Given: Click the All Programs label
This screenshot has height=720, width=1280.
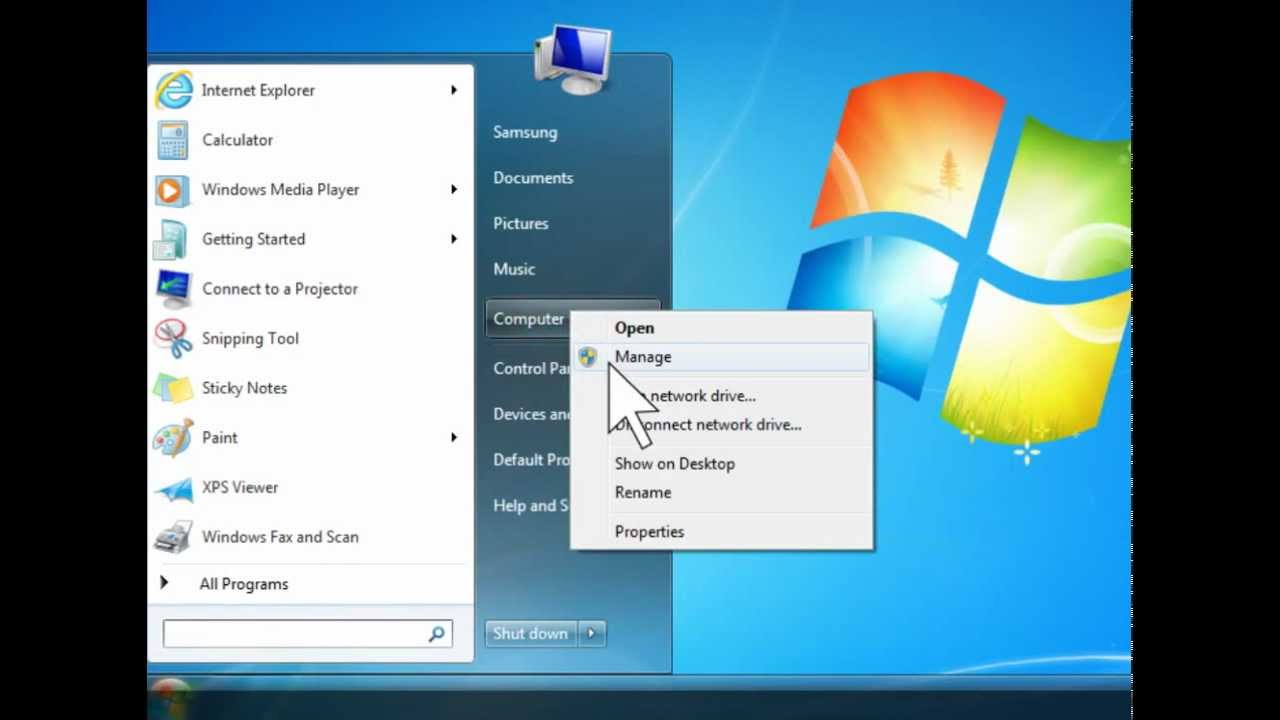Looking at the screenshot, I should pos(244,584).
